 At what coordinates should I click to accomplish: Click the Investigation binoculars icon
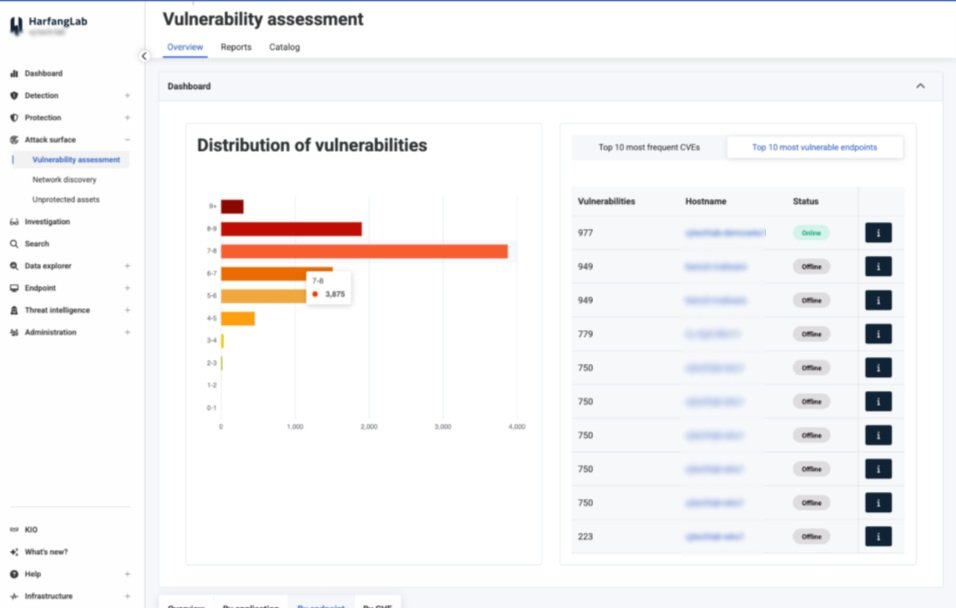coord(14,222)
